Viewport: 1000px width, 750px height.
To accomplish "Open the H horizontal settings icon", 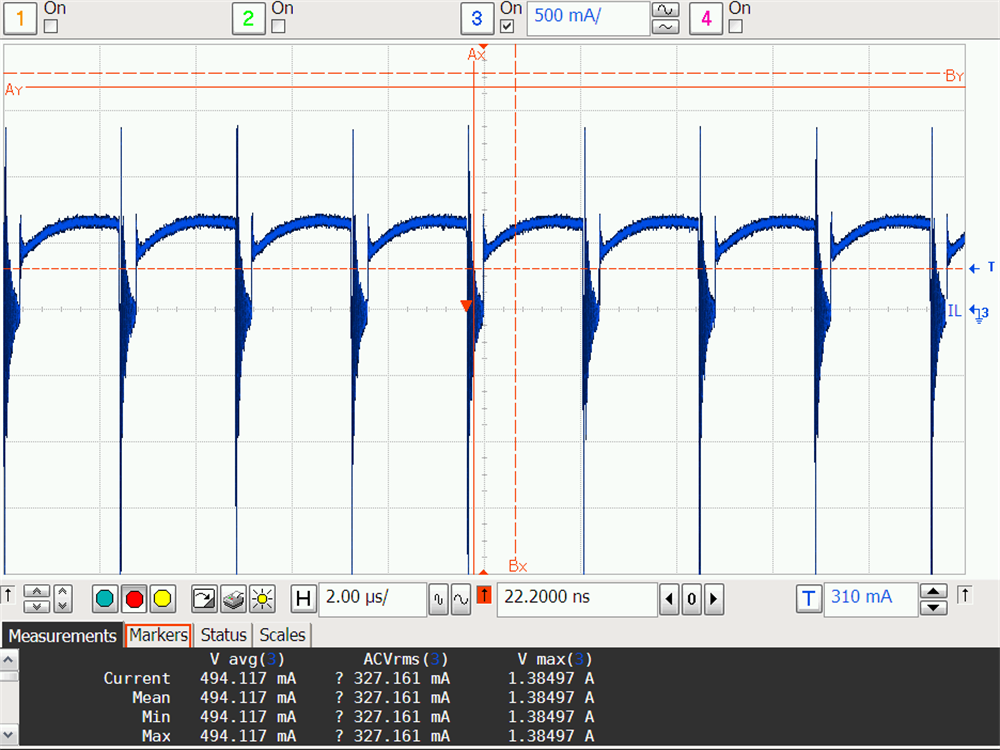I will [x=304, y=599].
